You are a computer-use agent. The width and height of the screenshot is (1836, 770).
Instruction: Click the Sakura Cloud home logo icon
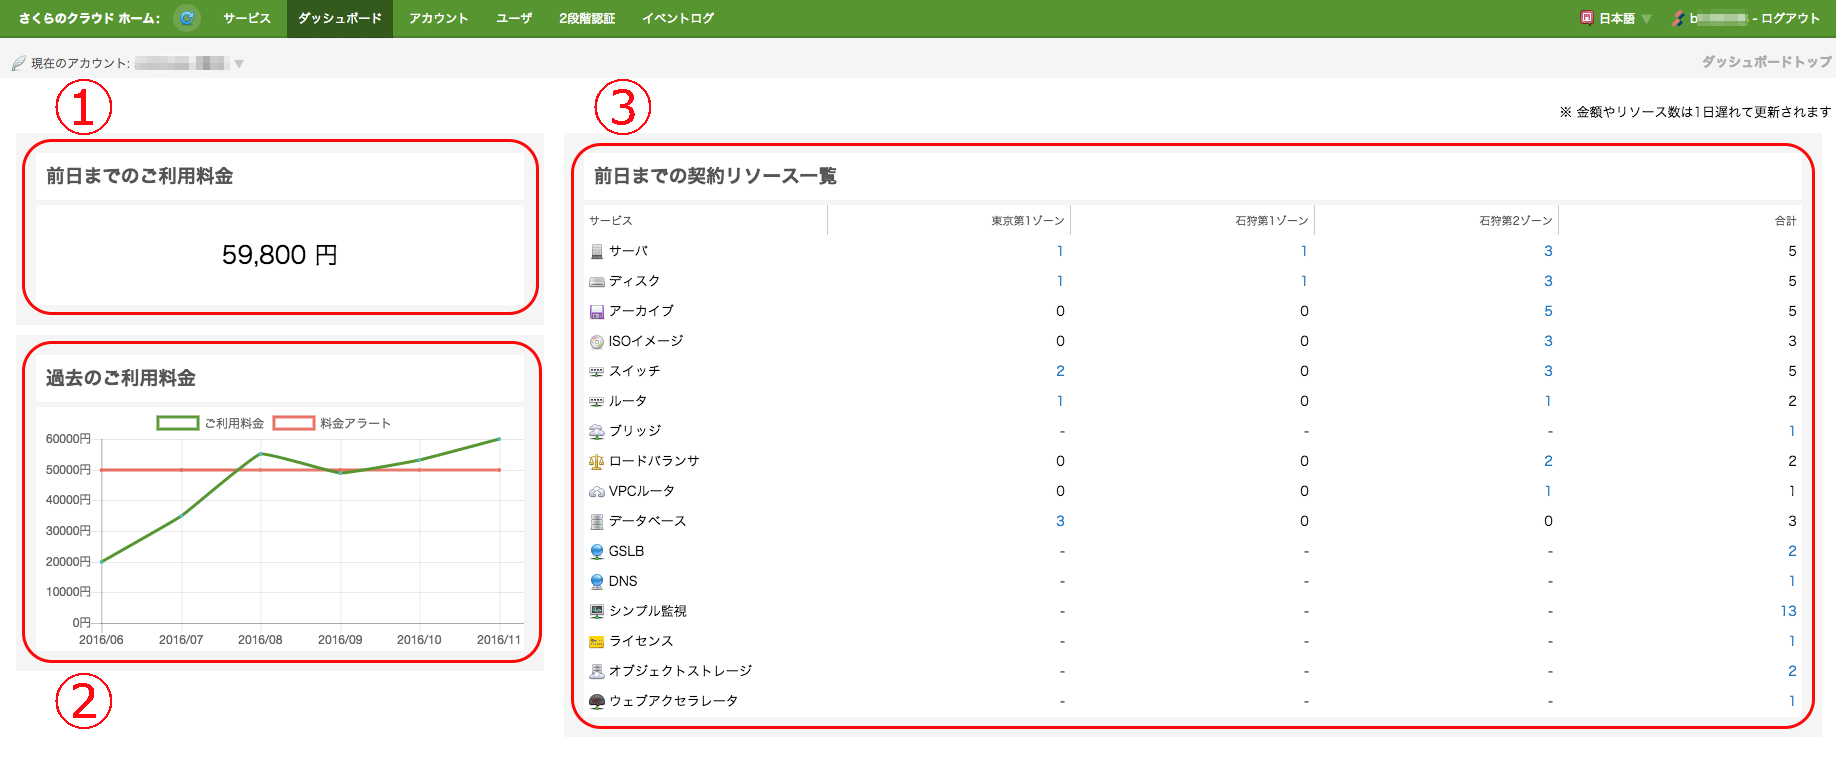186,18
